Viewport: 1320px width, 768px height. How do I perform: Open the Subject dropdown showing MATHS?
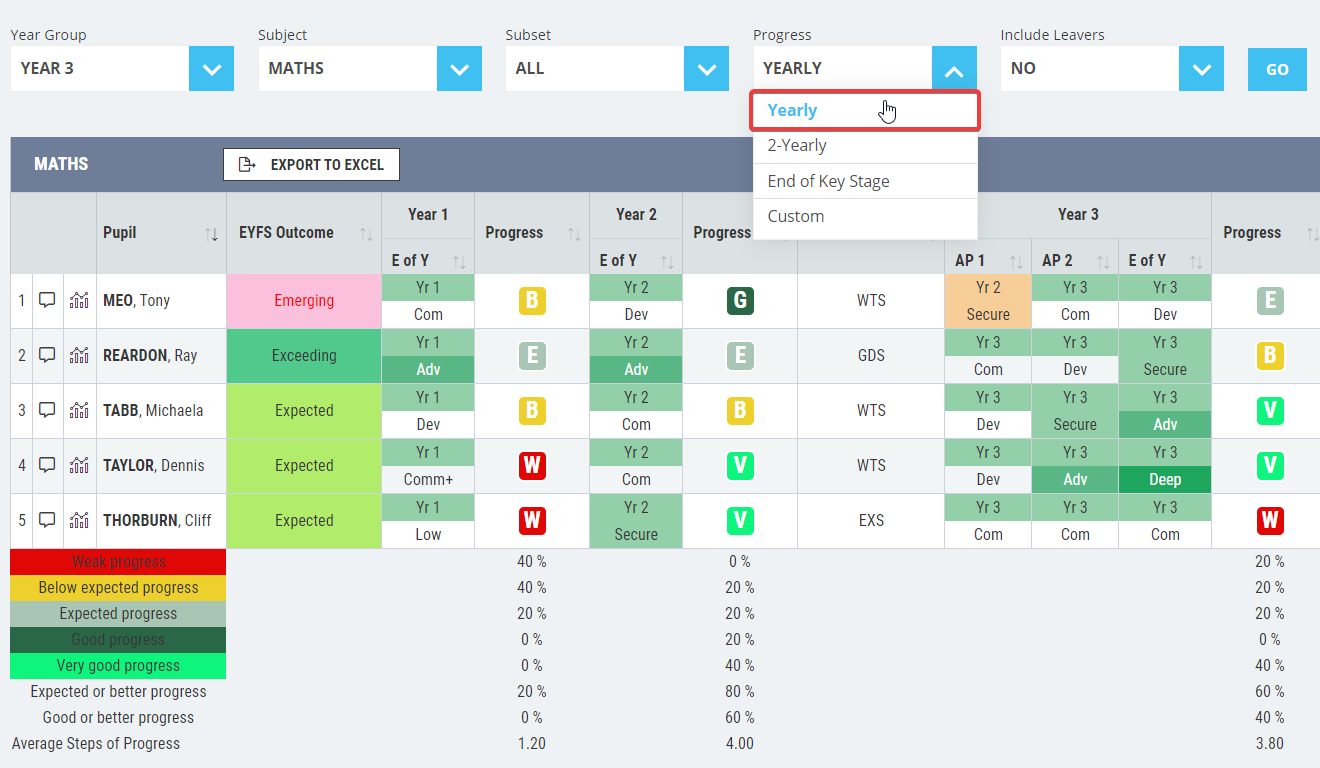pyautogui.click(x=459, y=69)
